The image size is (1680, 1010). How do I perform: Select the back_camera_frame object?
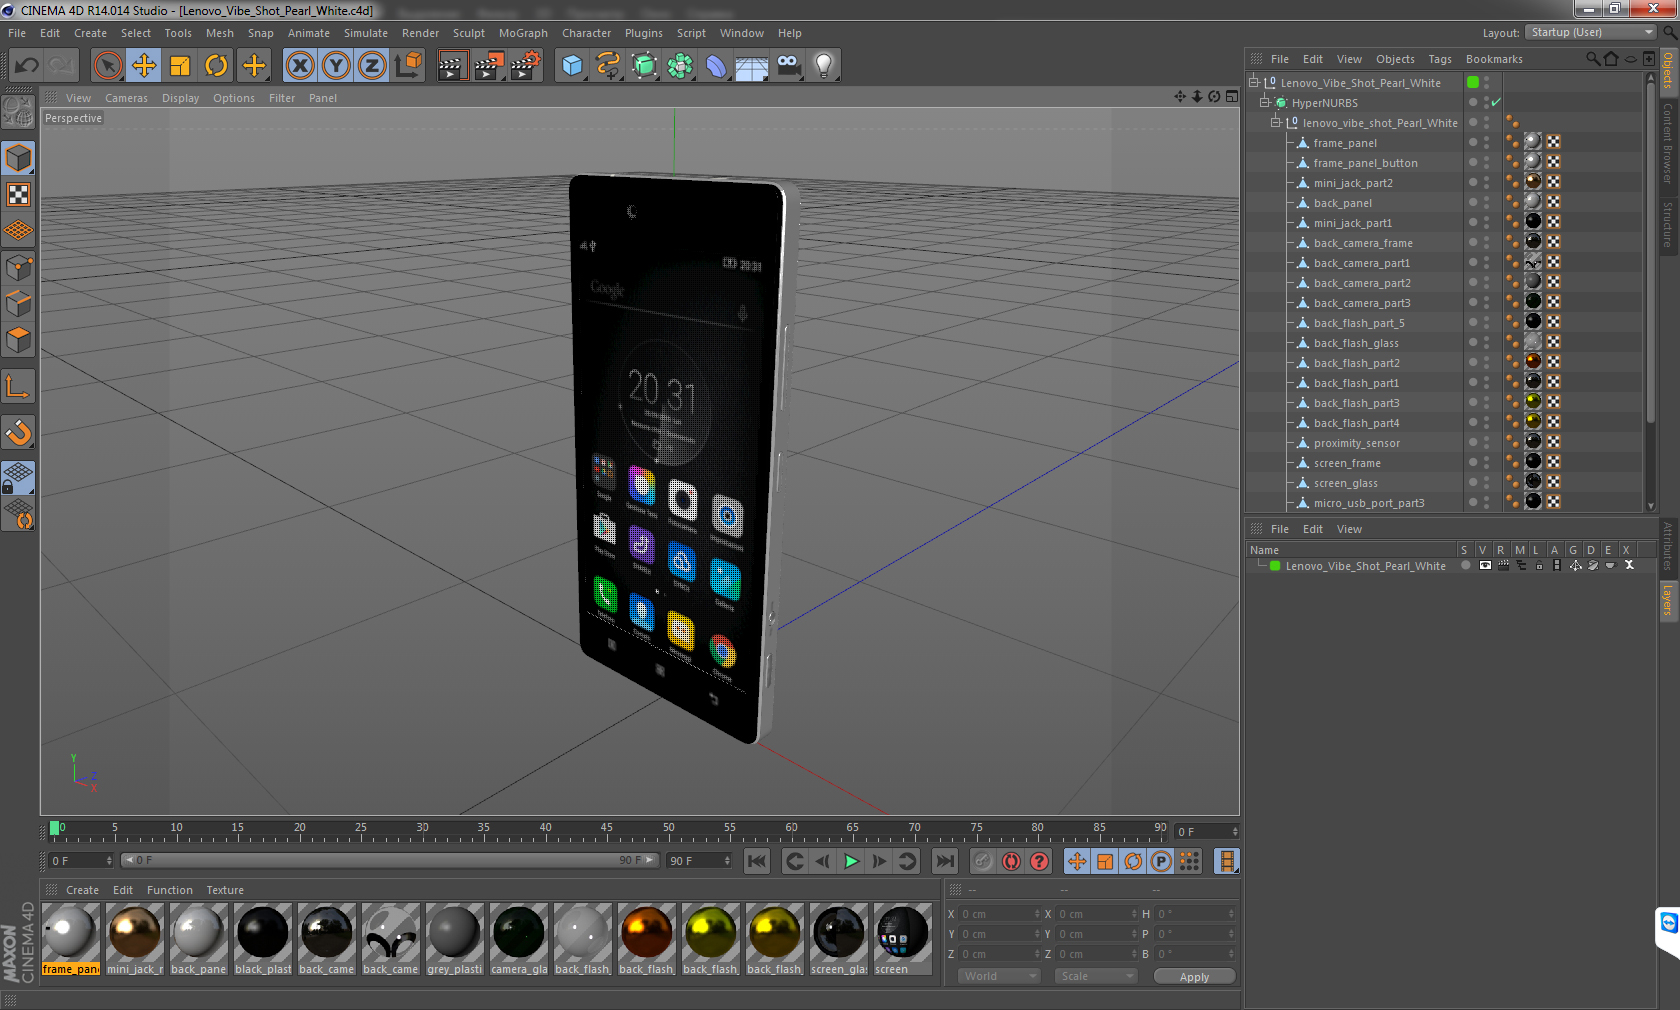point(1363,243)
